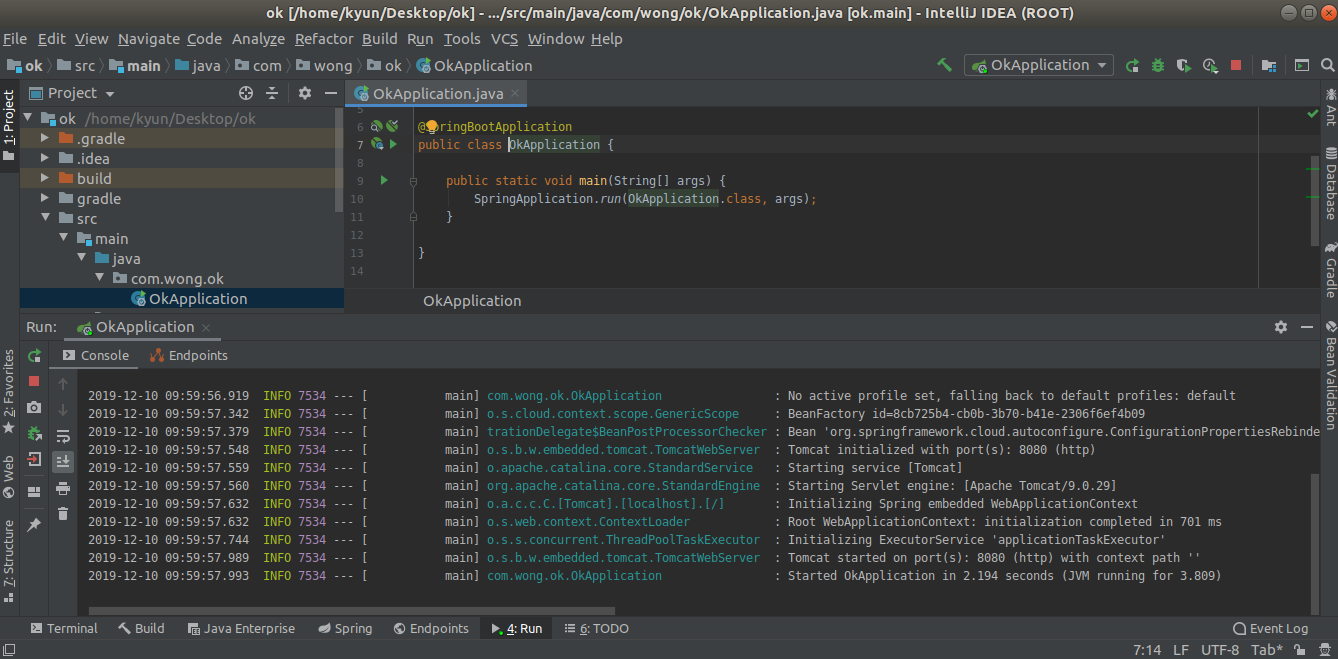The width and height of the screenshot is (1338, 659).
Task: Click the LF line separator widget
Action: 1180,650
